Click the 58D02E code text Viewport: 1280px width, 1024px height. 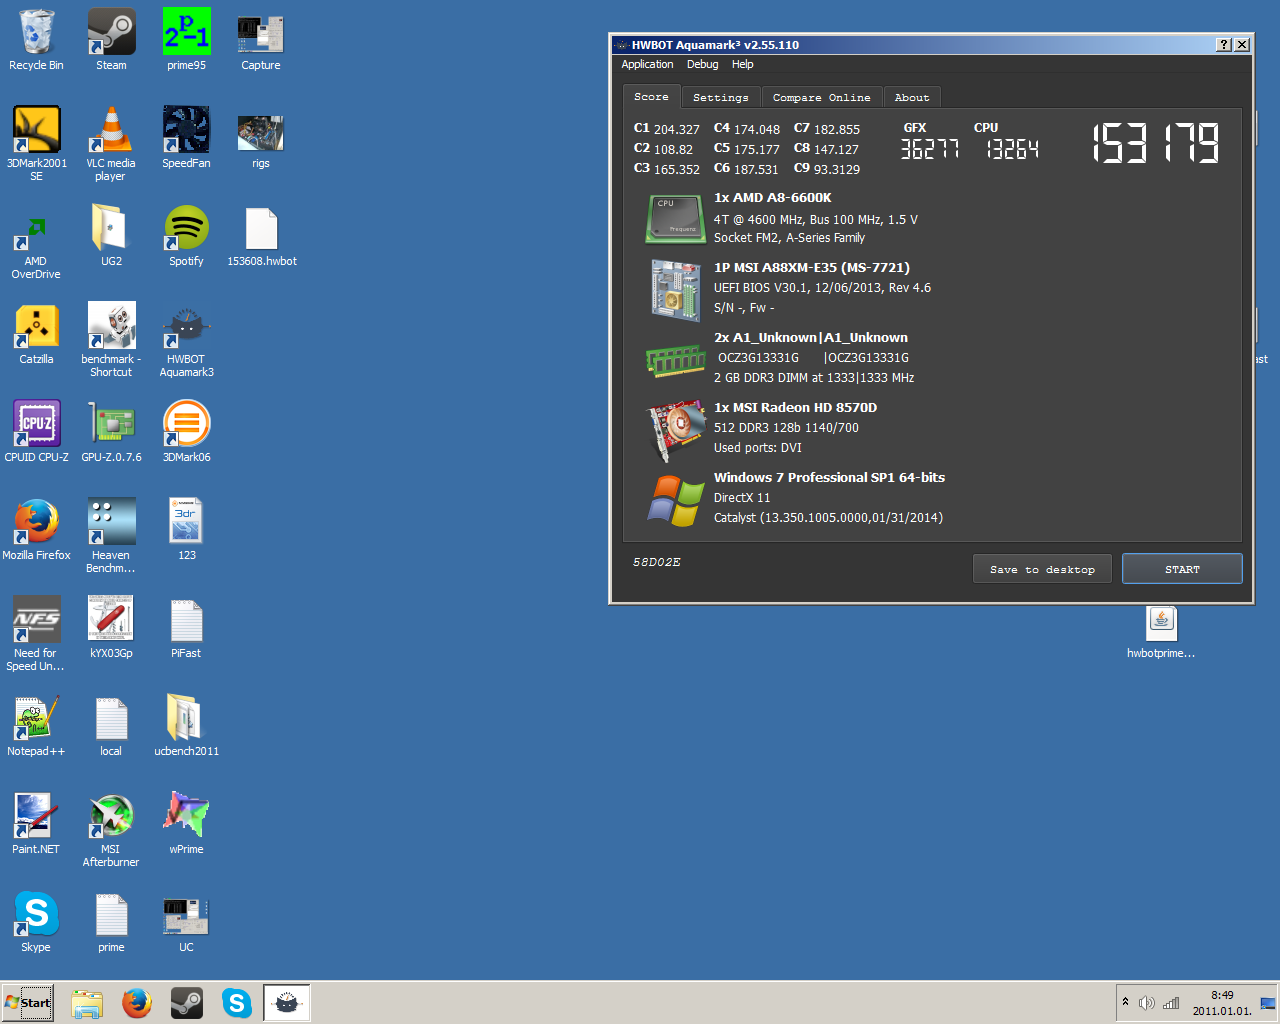click(656, 562)
